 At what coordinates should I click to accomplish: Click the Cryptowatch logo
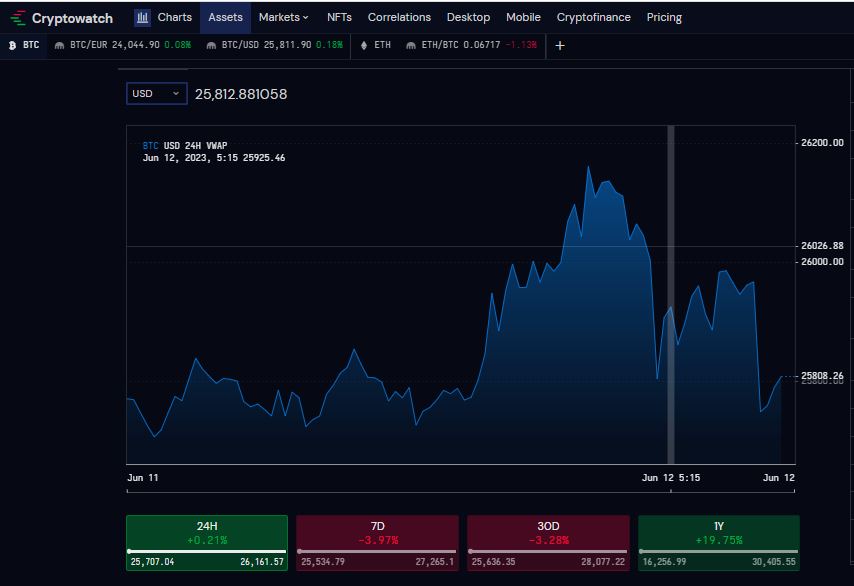(62, 18)
